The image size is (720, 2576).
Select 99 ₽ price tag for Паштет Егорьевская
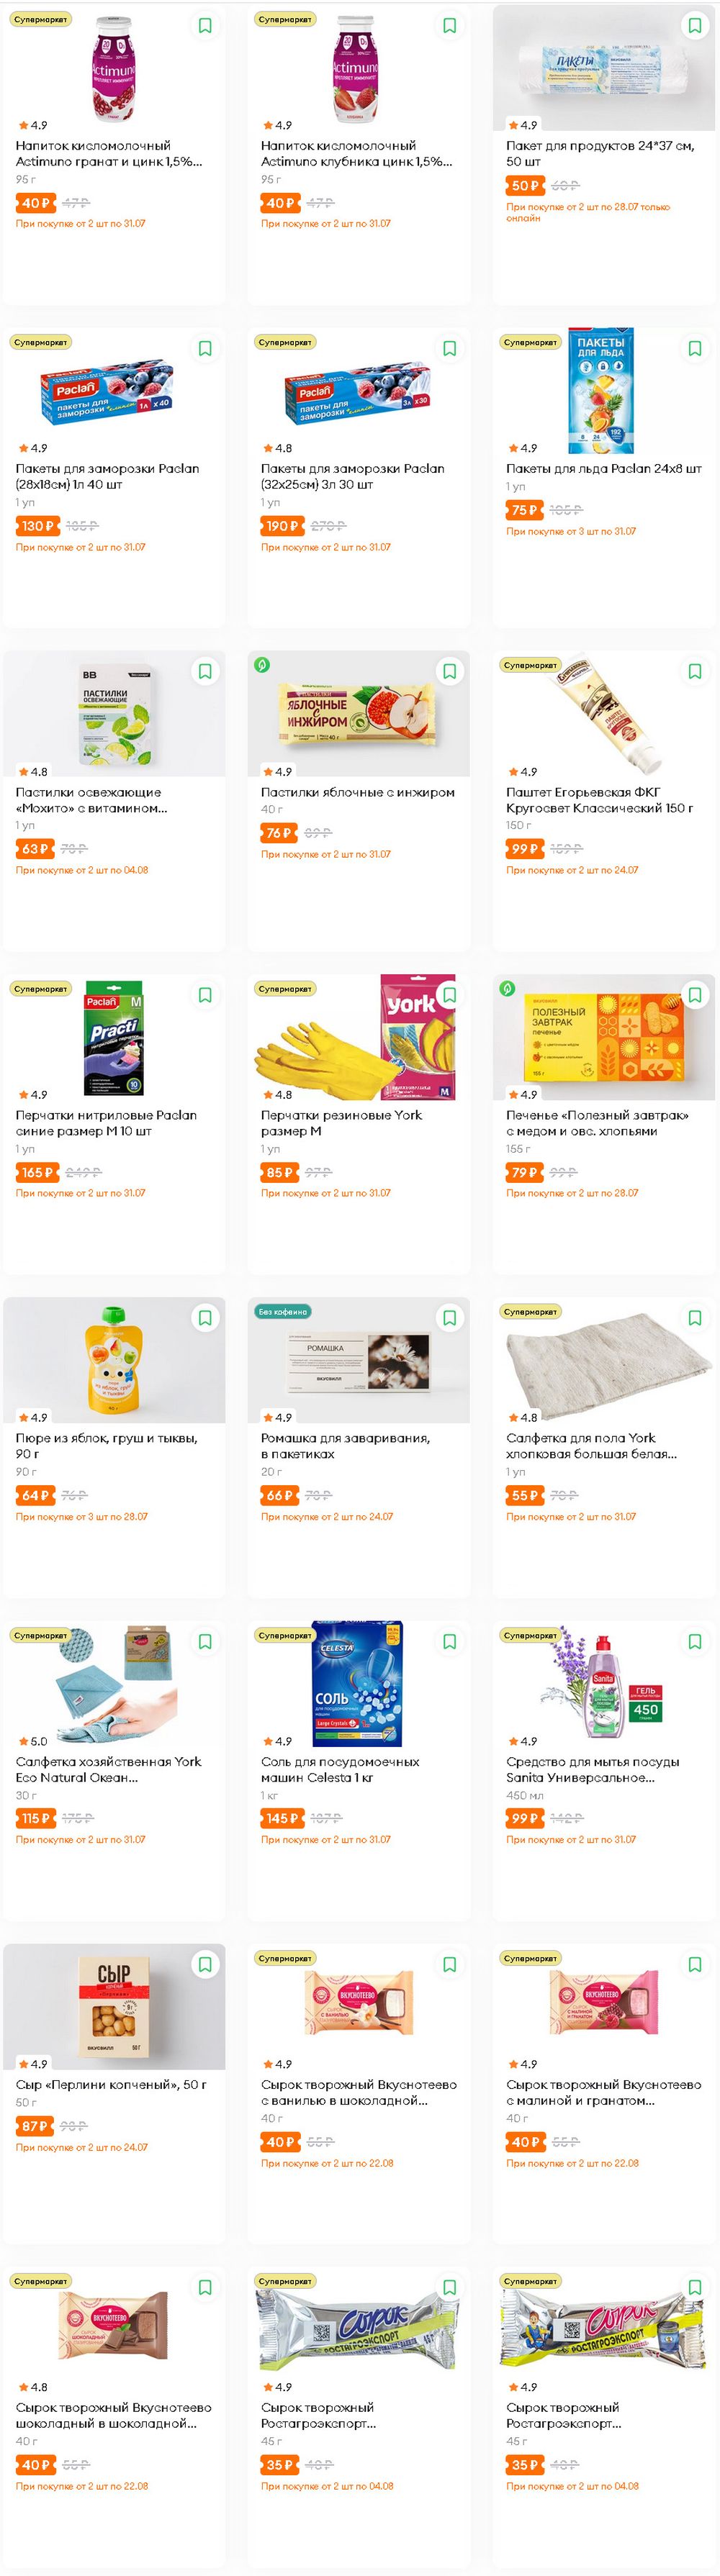pos(525,849)
